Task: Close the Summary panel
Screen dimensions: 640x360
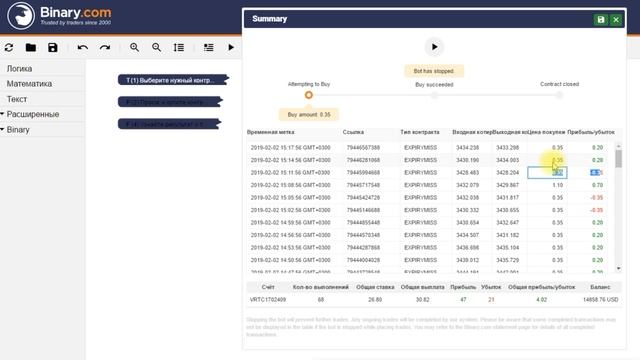Action: click(616, 20)
